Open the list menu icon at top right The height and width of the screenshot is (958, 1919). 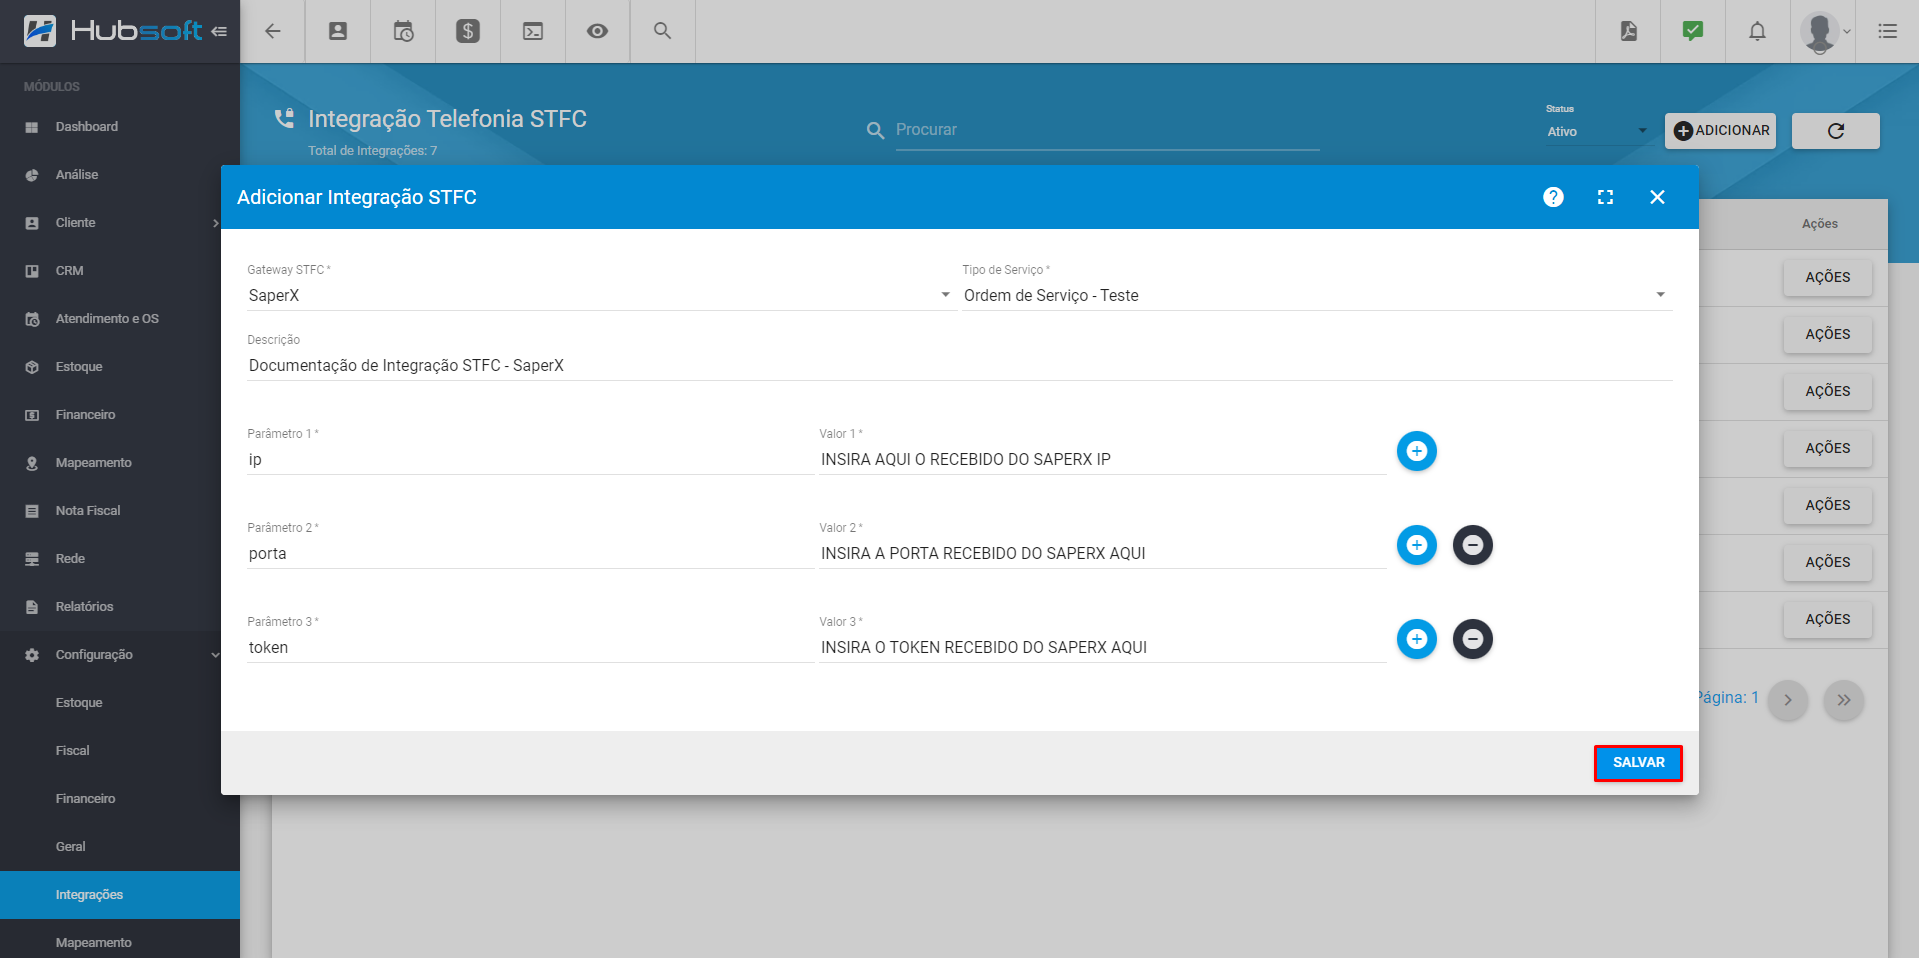point(1887,31)
